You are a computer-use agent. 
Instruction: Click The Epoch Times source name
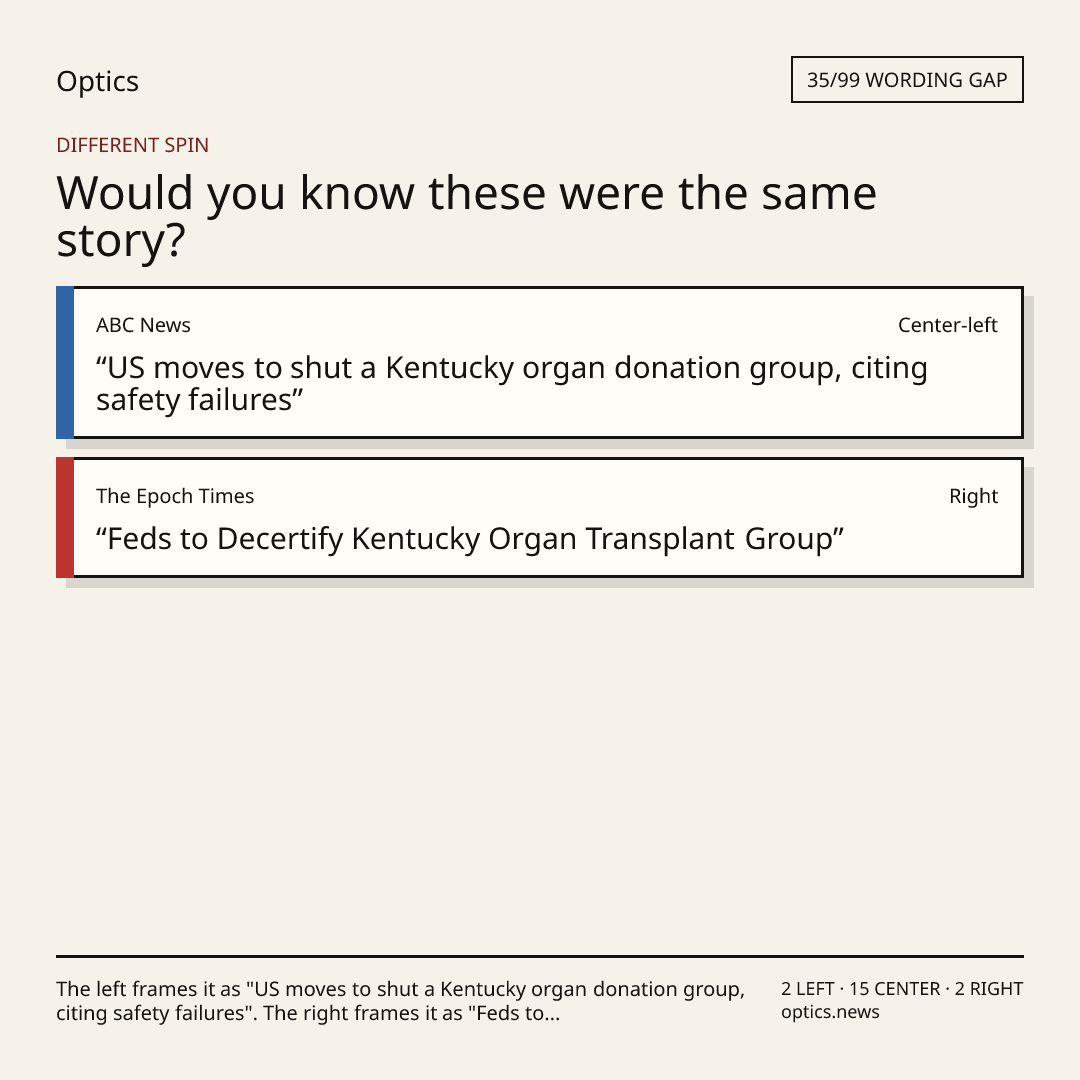click(175, 496)
